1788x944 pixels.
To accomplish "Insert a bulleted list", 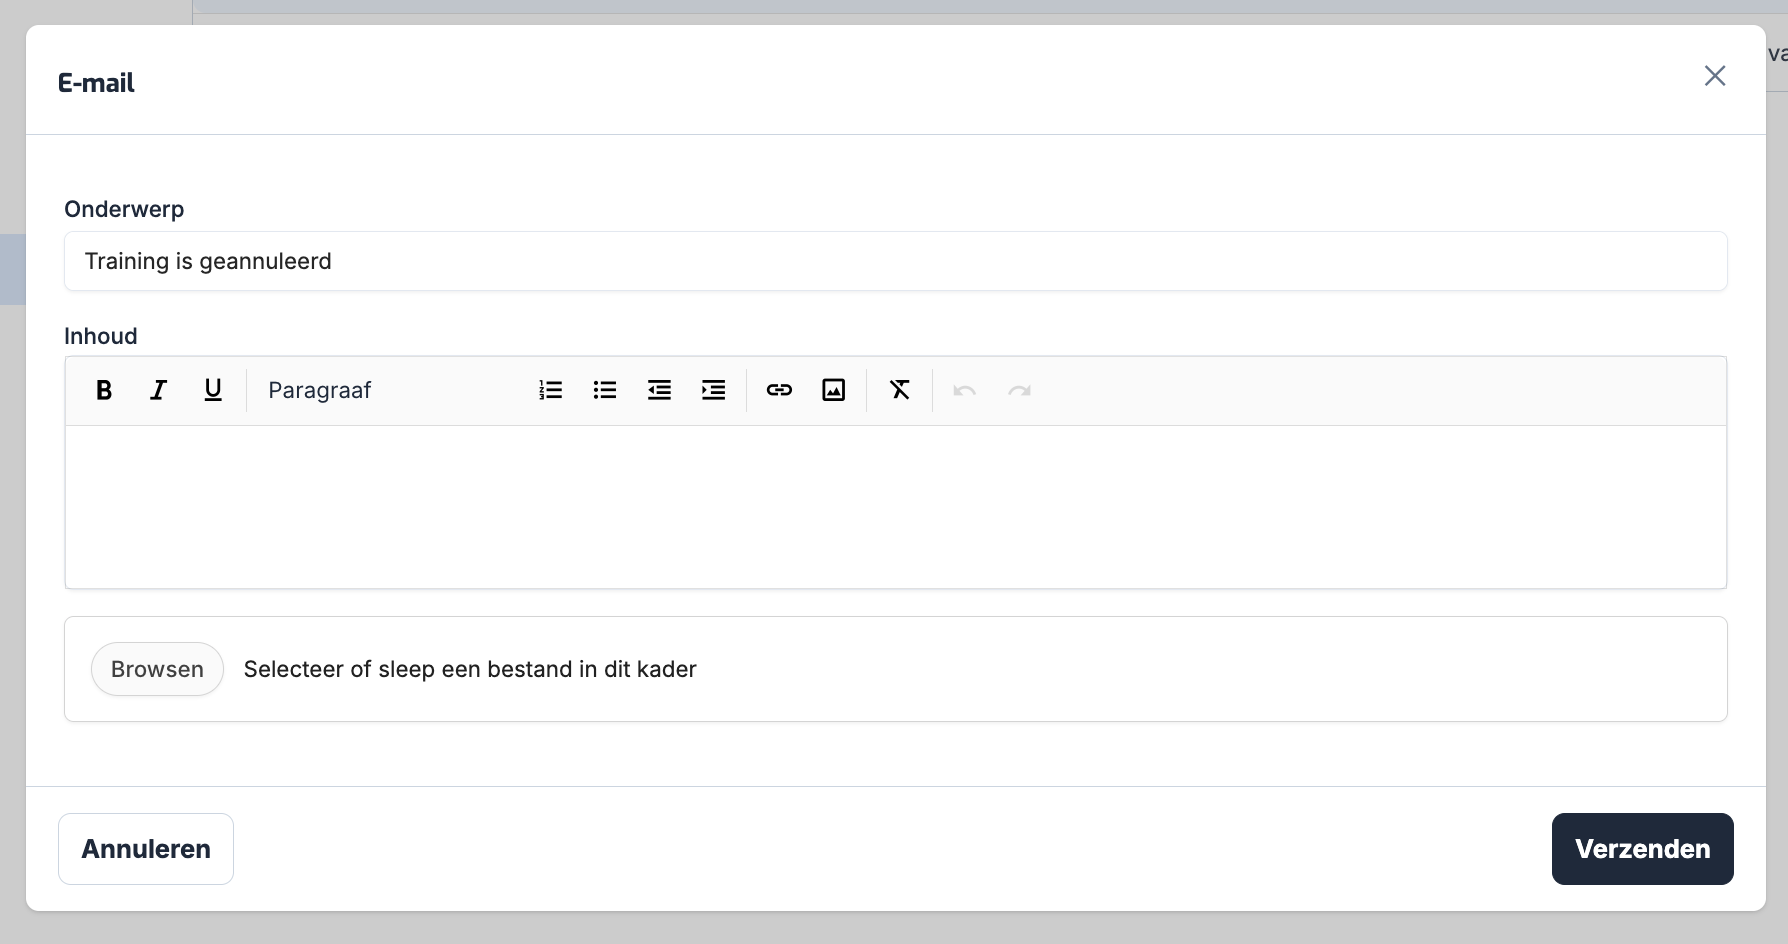I will click(605, 390).
